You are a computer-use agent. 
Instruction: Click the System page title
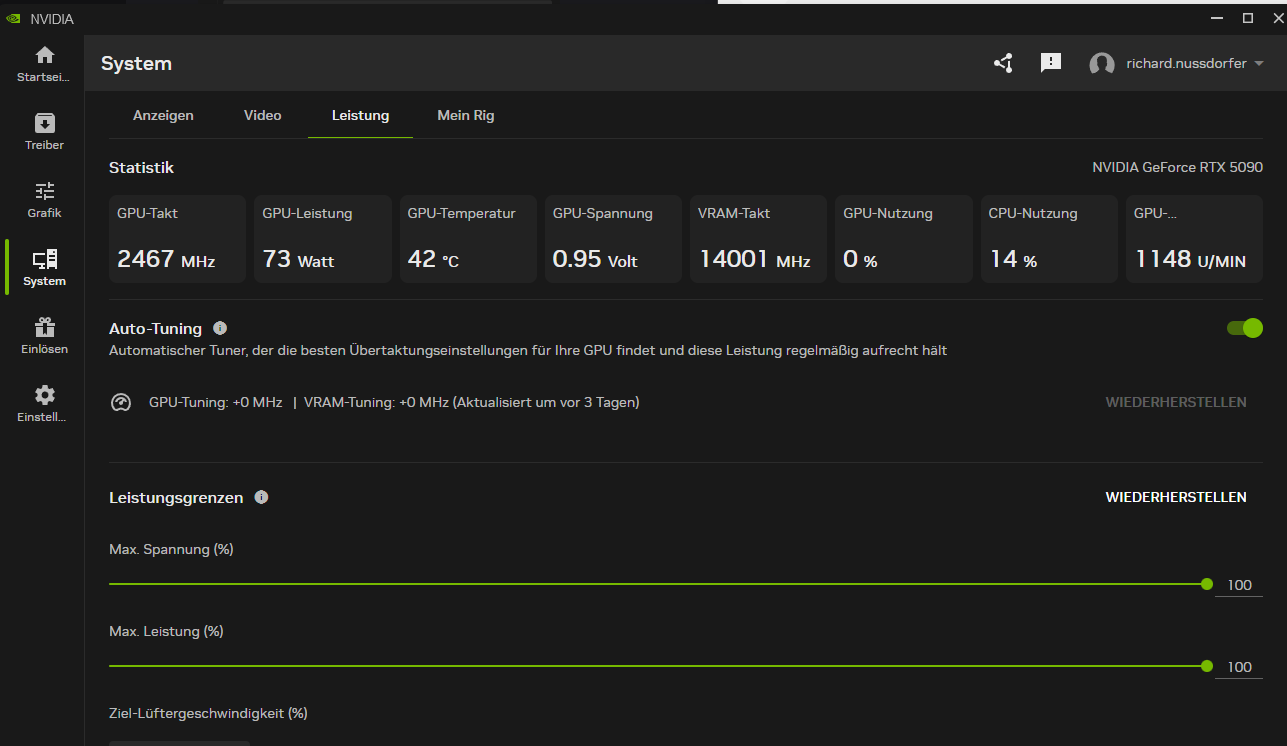[136, 64]
